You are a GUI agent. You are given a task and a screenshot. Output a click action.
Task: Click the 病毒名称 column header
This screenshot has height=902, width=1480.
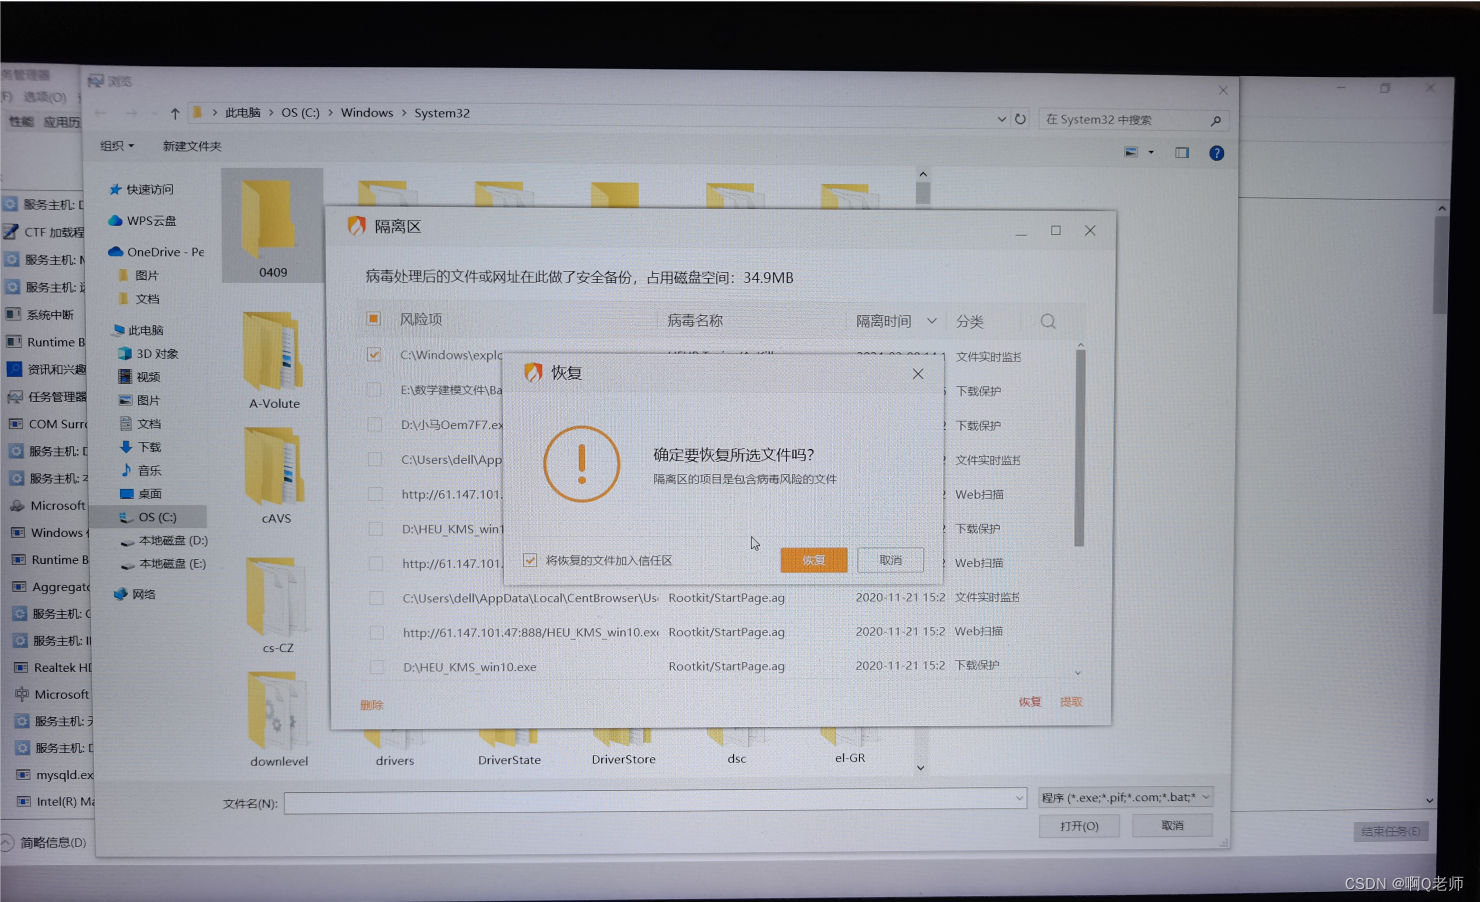[695, 320]
